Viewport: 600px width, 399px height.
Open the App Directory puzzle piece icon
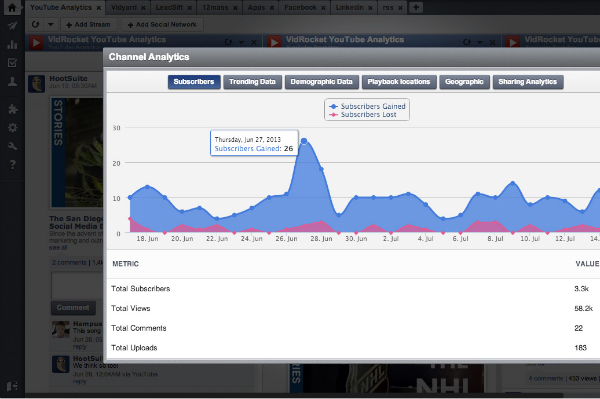[x=12, y=109]
